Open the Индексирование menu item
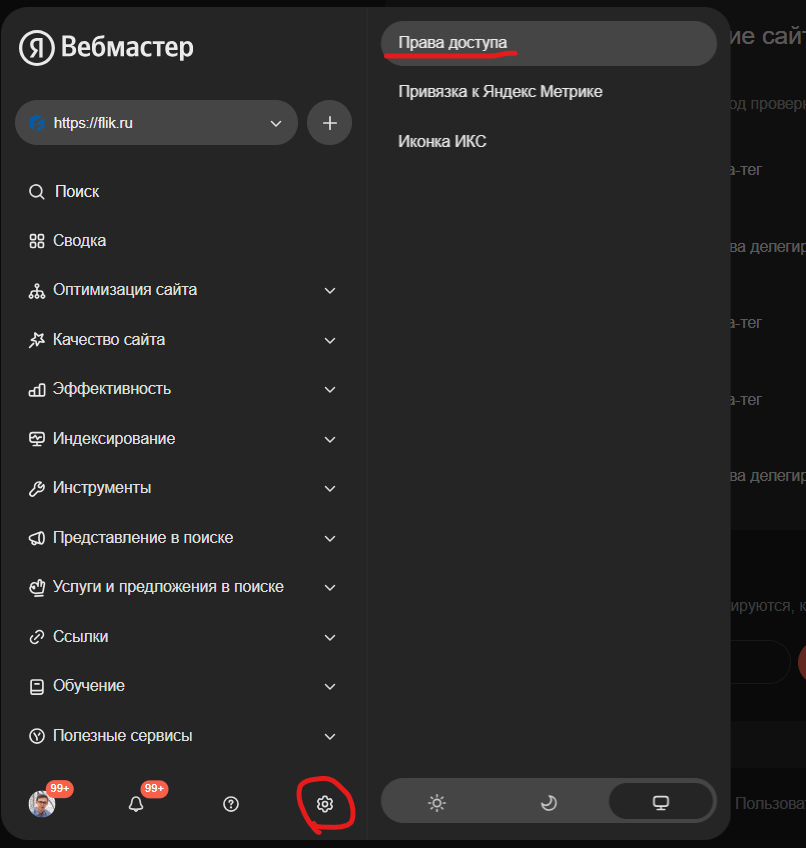Image resolution: width=806 pixels, height=848 pixels. click(114, 439)
